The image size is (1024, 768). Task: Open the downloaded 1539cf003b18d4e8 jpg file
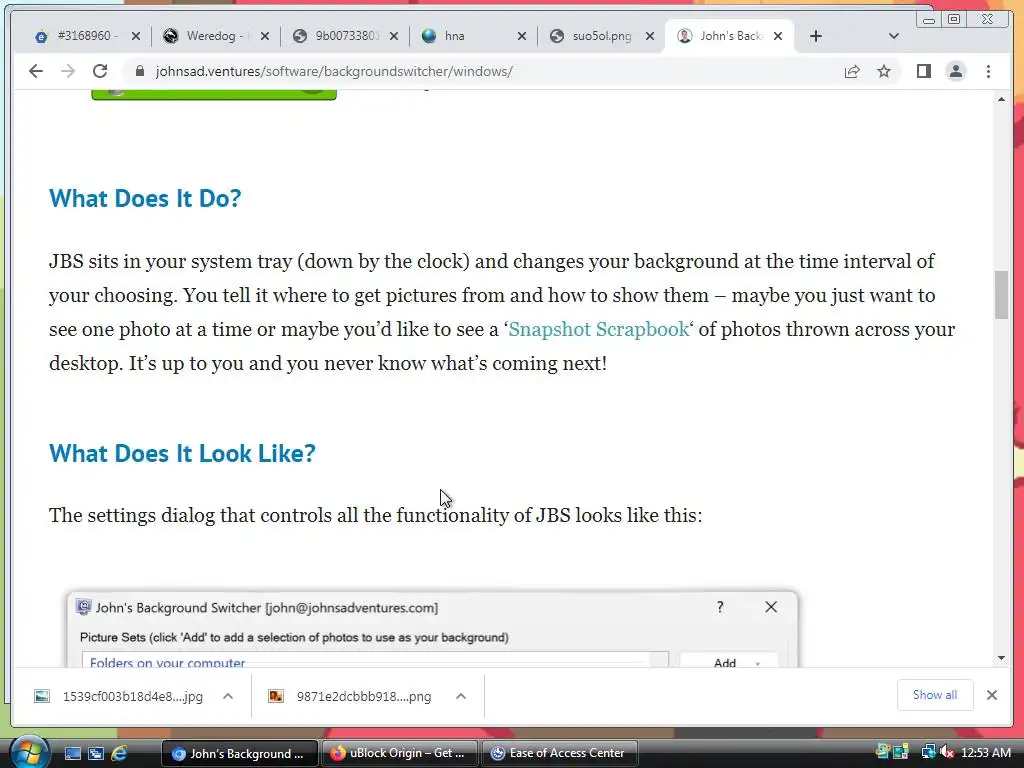120,696
